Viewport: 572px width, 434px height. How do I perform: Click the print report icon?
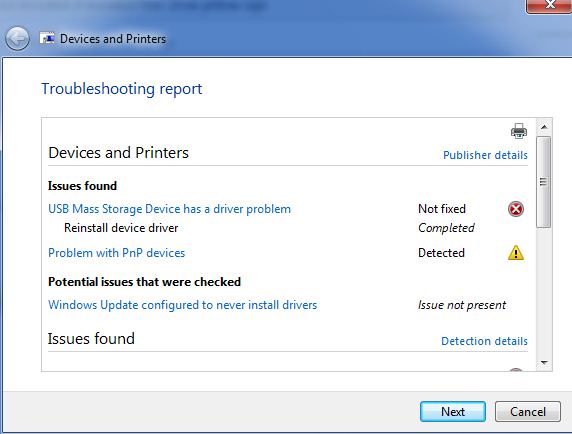[518, 131]
